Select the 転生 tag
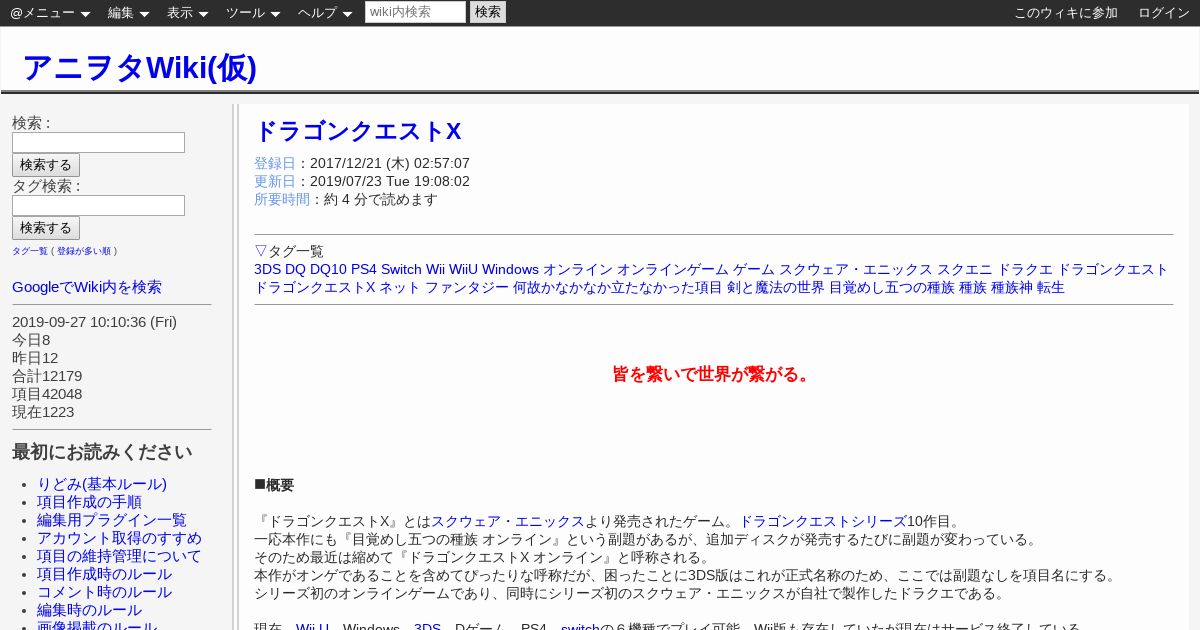The height and width of the screenshot is (630, 1200). 1051,287
